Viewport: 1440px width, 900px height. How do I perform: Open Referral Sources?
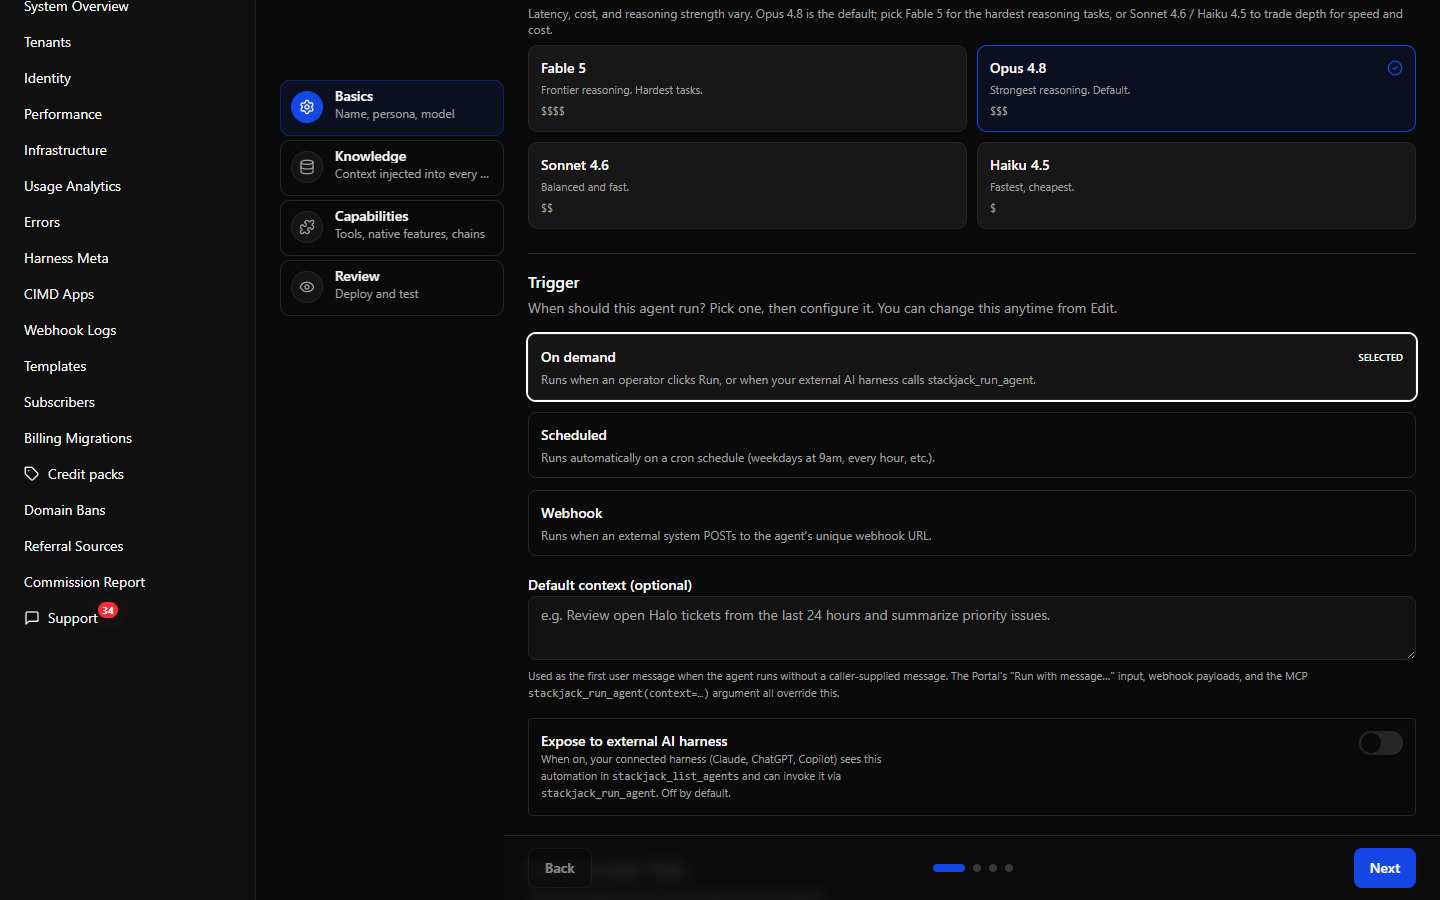click(73, 546)
